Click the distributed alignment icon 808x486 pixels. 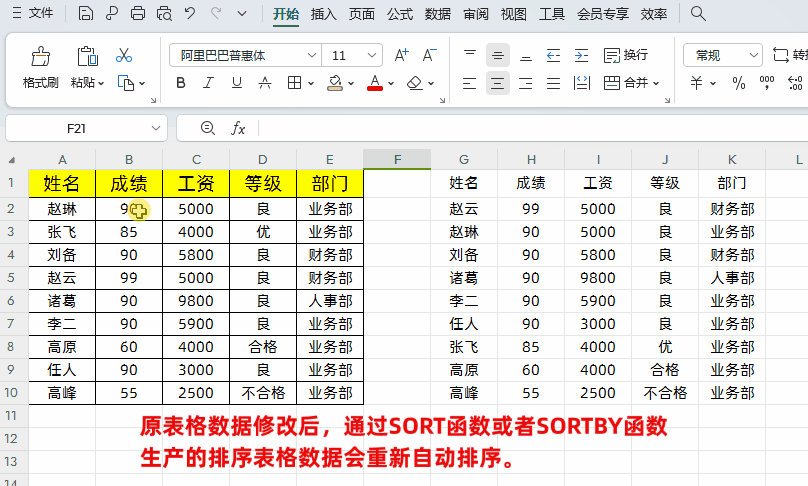[581, 82]
